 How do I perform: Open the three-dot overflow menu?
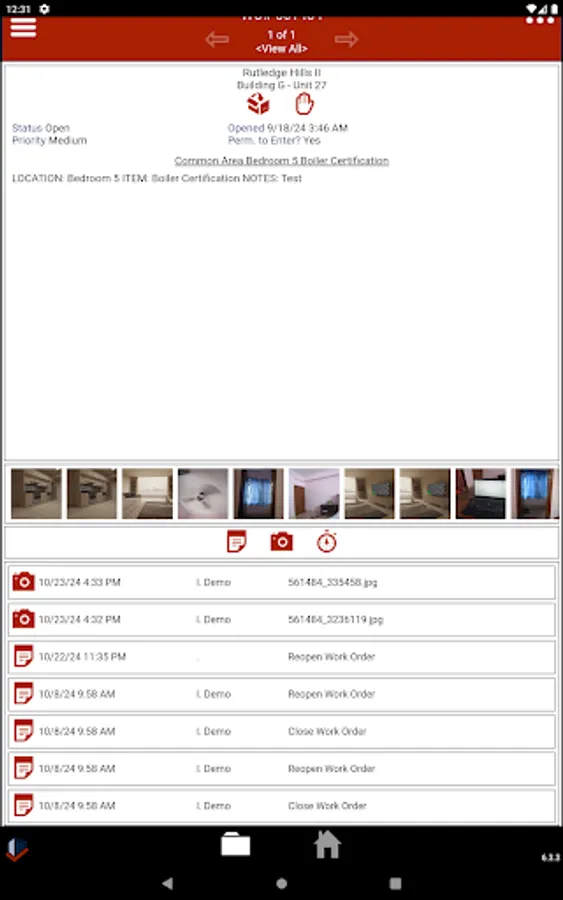click(539, 20)
